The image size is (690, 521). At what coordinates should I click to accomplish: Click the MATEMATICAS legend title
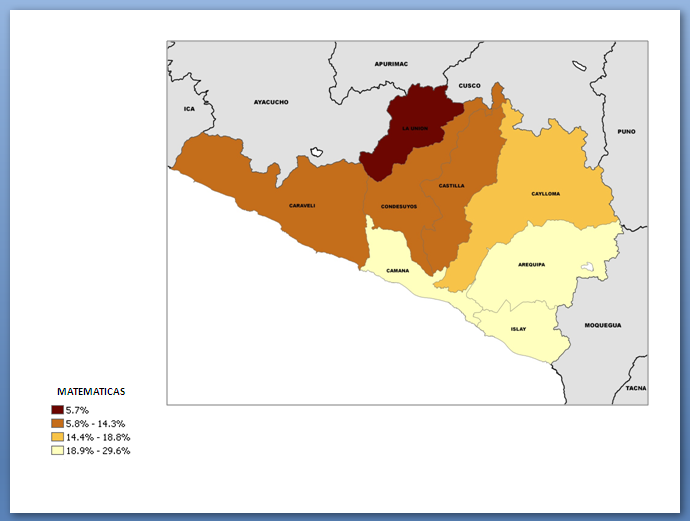(91, 392)
